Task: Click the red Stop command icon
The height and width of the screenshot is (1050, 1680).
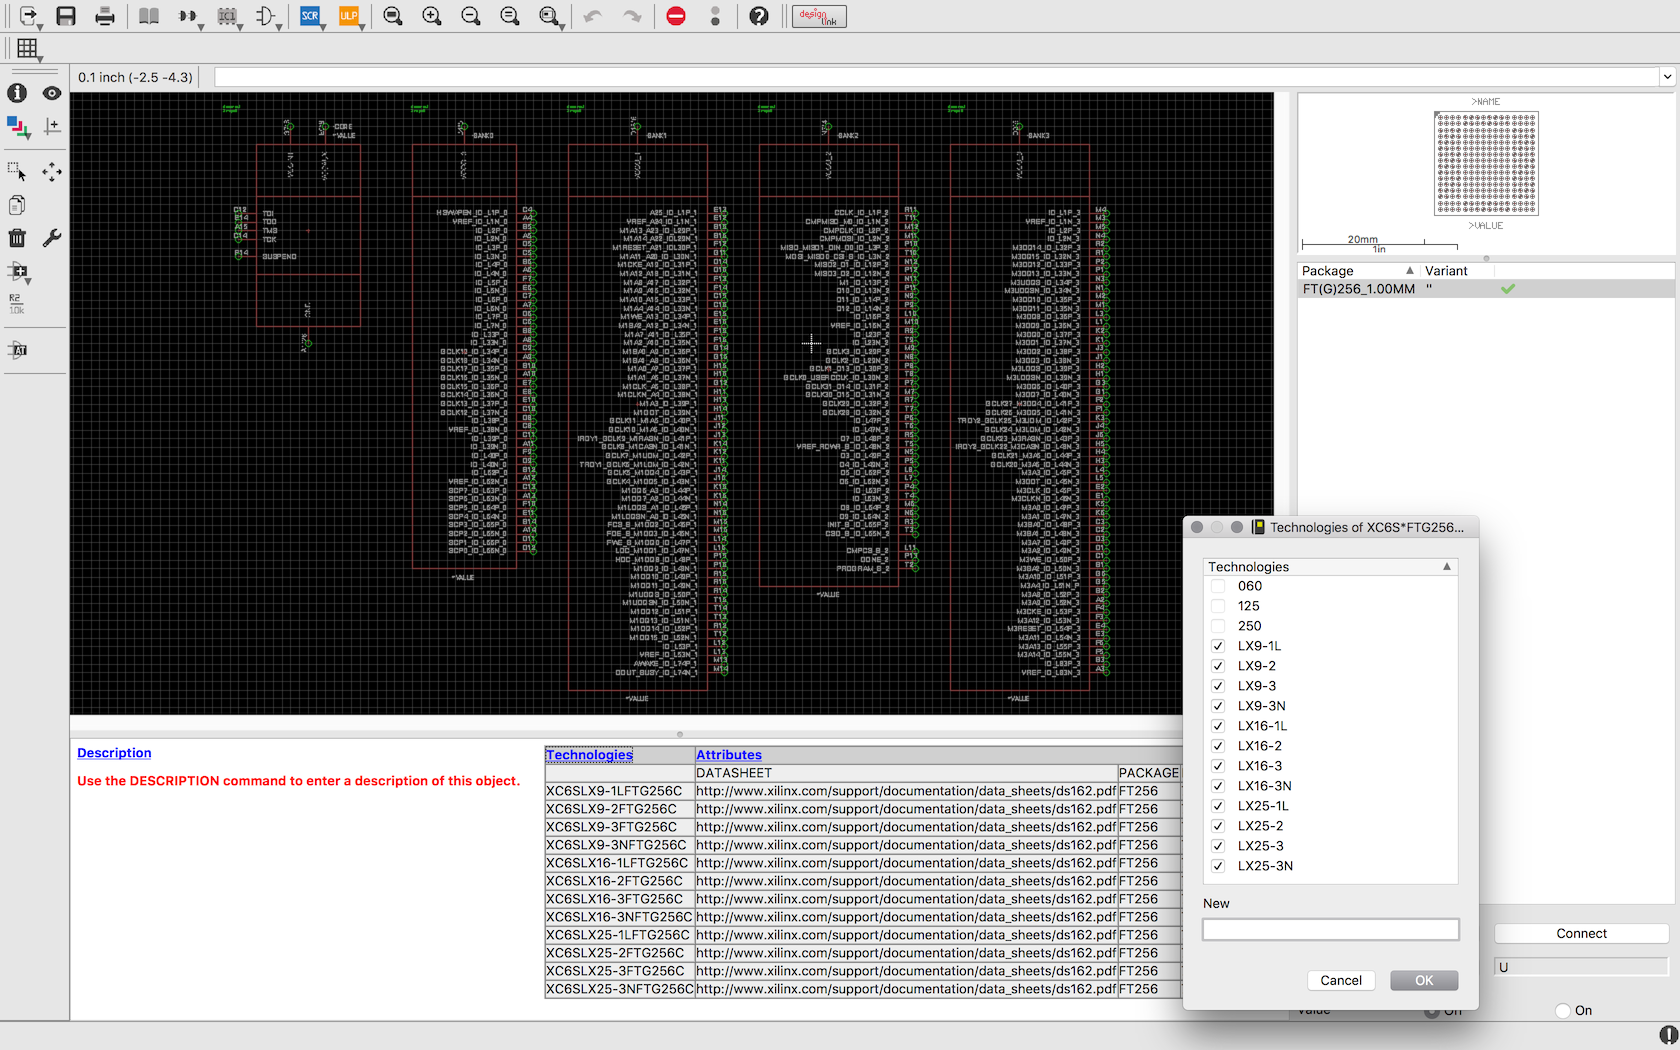Action: [676, 16]
